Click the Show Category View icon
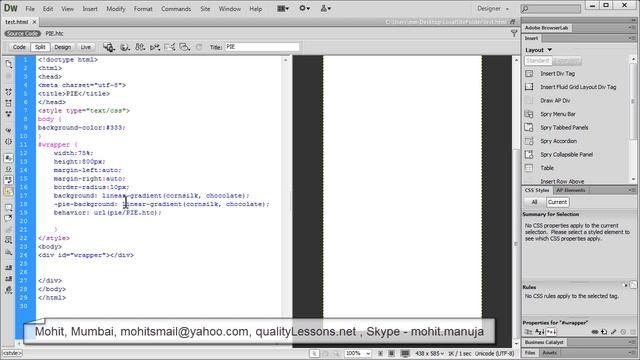Screen dimensions: 640x360 pos(529,332)
